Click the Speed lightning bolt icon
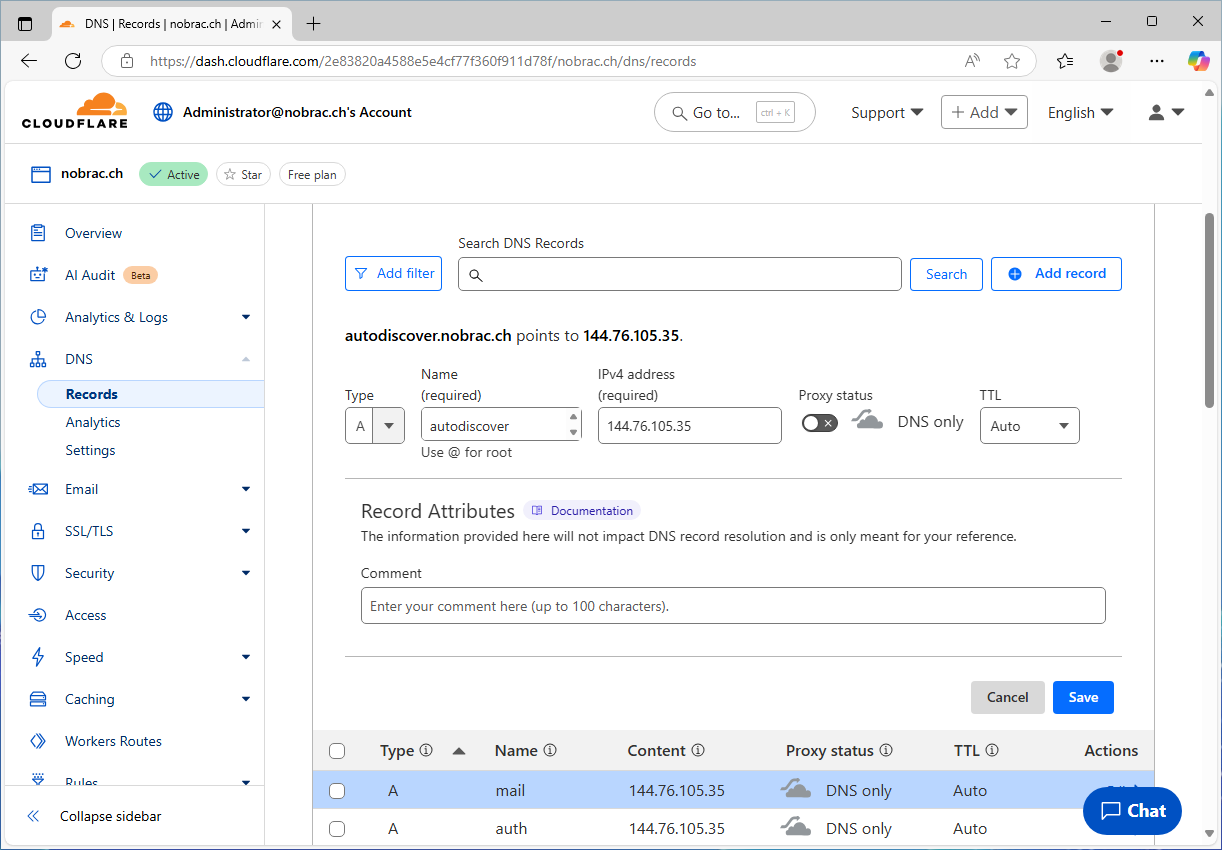This screenshot has height=850, width=1222. pyautogui.click(x=38, y=657)
